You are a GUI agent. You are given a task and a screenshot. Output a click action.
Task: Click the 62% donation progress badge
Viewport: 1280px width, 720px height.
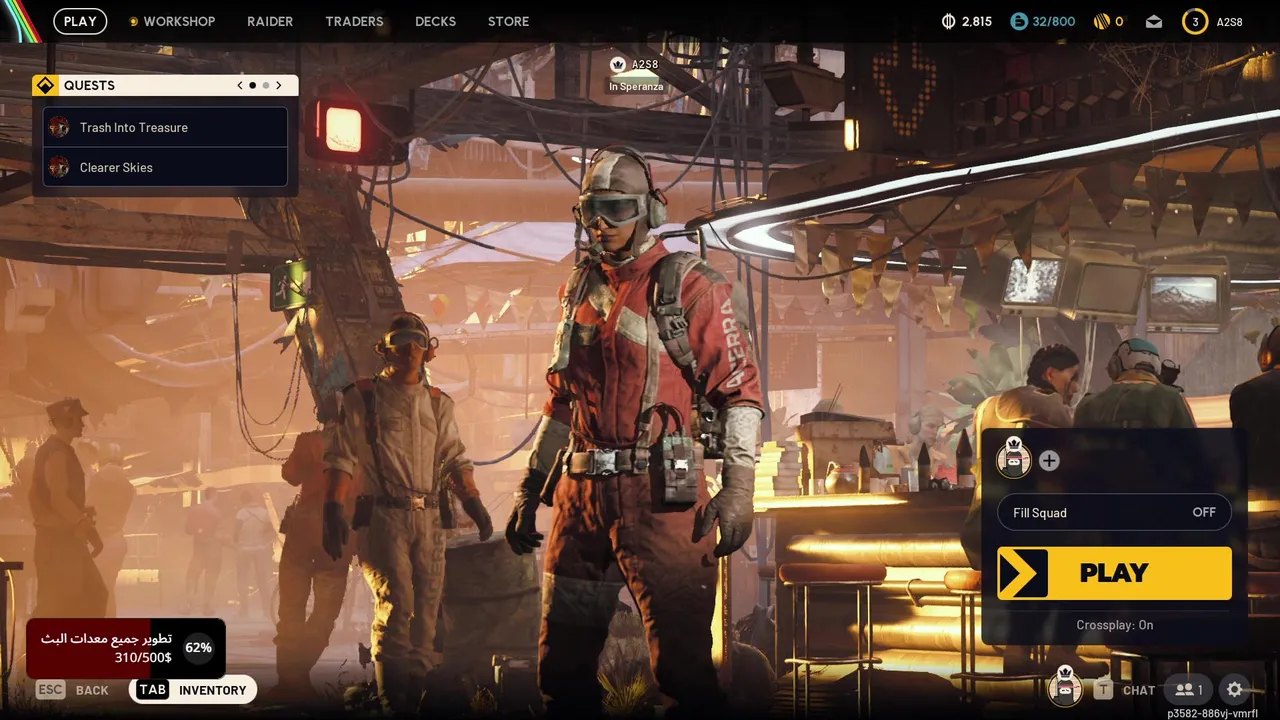tap(198, 648)
